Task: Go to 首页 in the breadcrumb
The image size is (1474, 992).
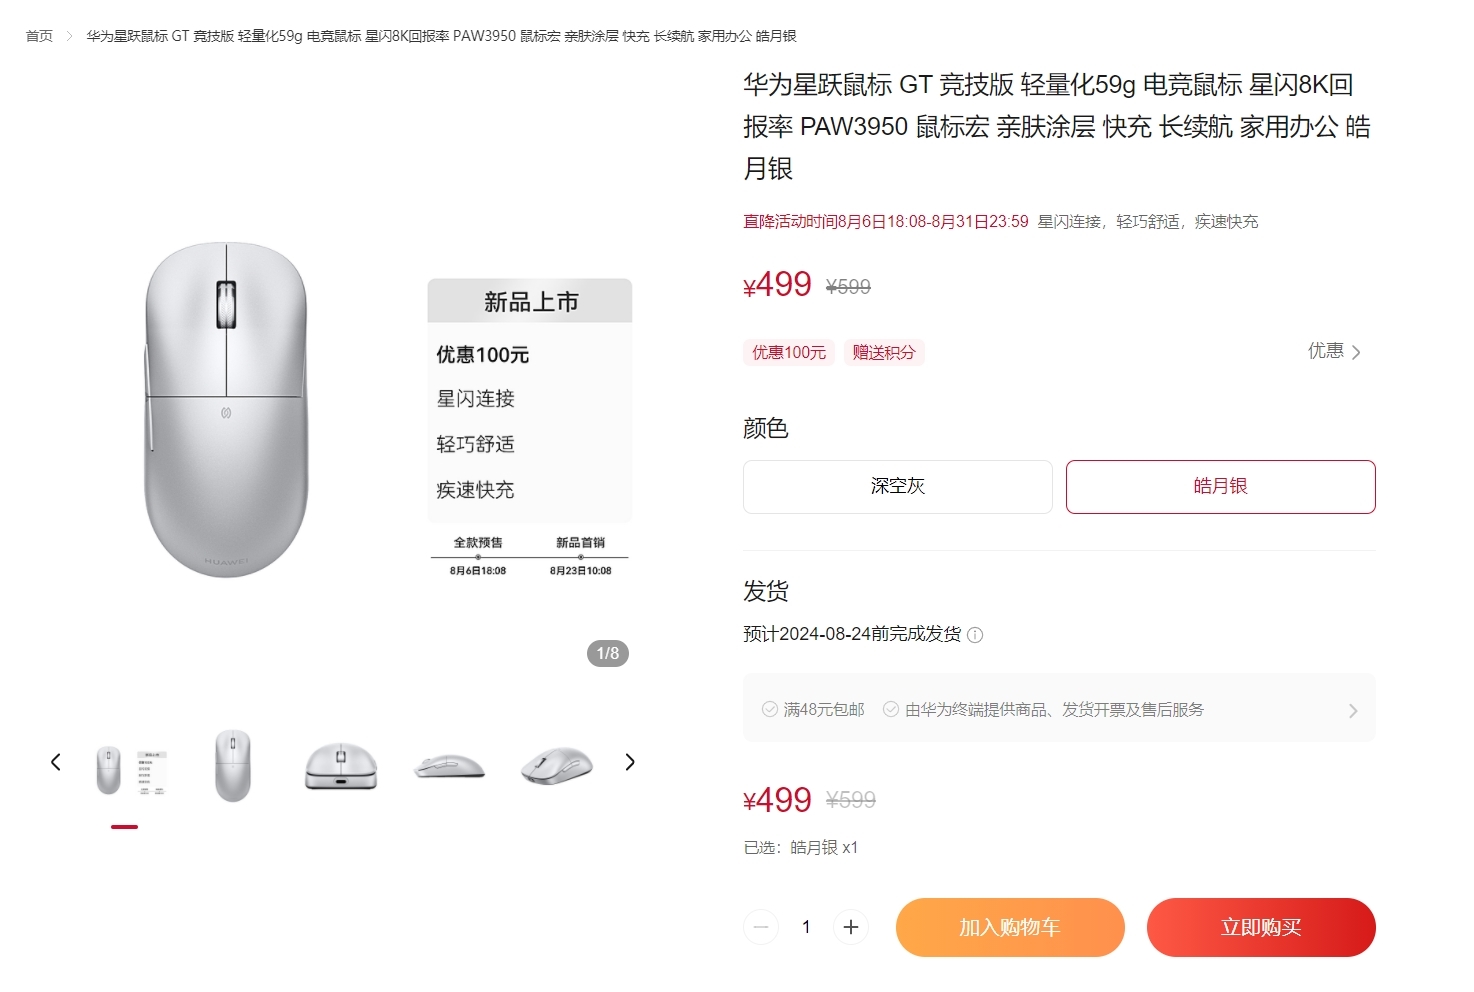Action: [39, 36]
